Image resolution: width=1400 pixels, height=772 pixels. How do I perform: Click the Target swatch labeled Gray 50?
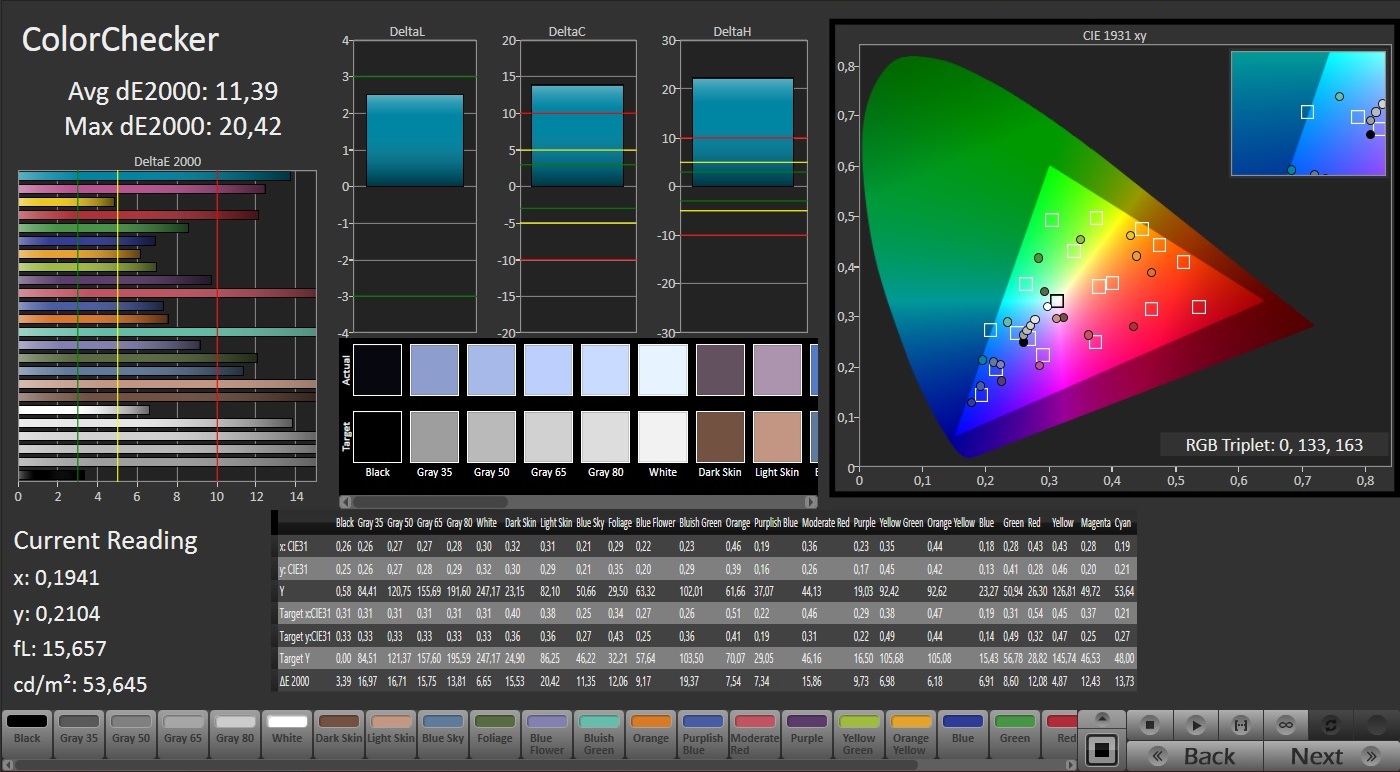click(491, 436)
